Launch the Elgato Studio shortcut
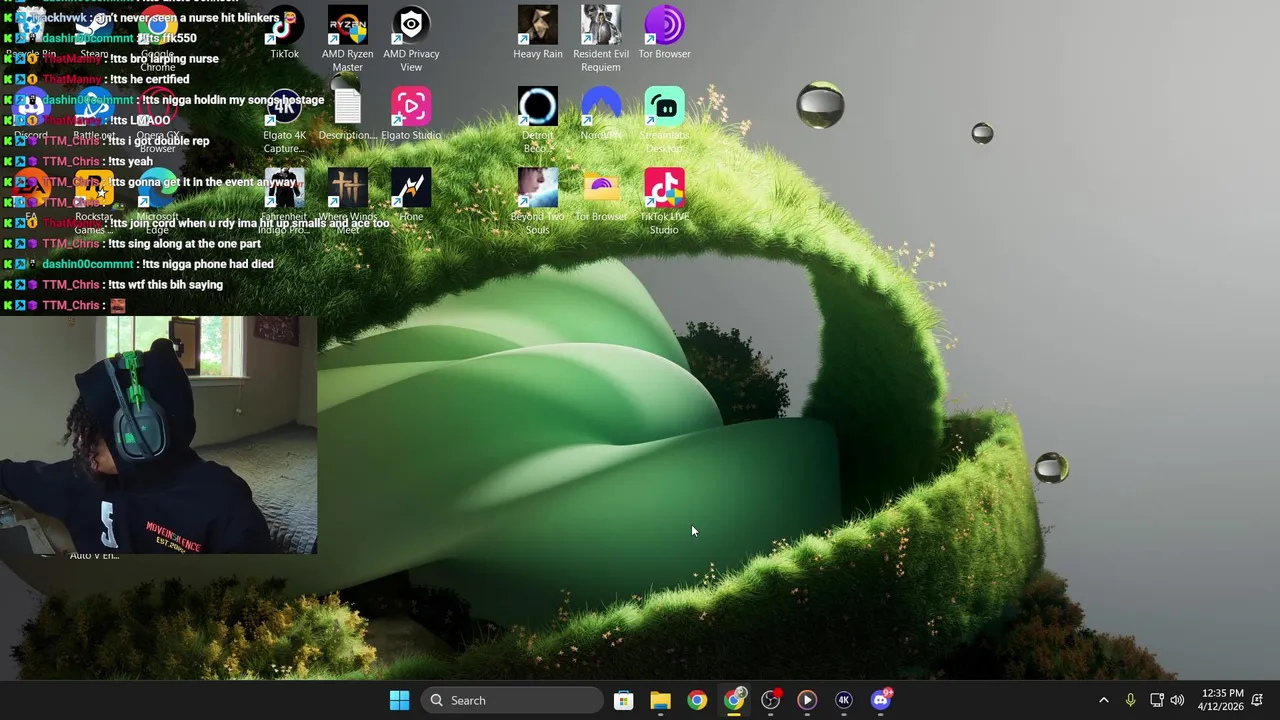This screenshot has width=1280, height=720. [x=411, y=115]
